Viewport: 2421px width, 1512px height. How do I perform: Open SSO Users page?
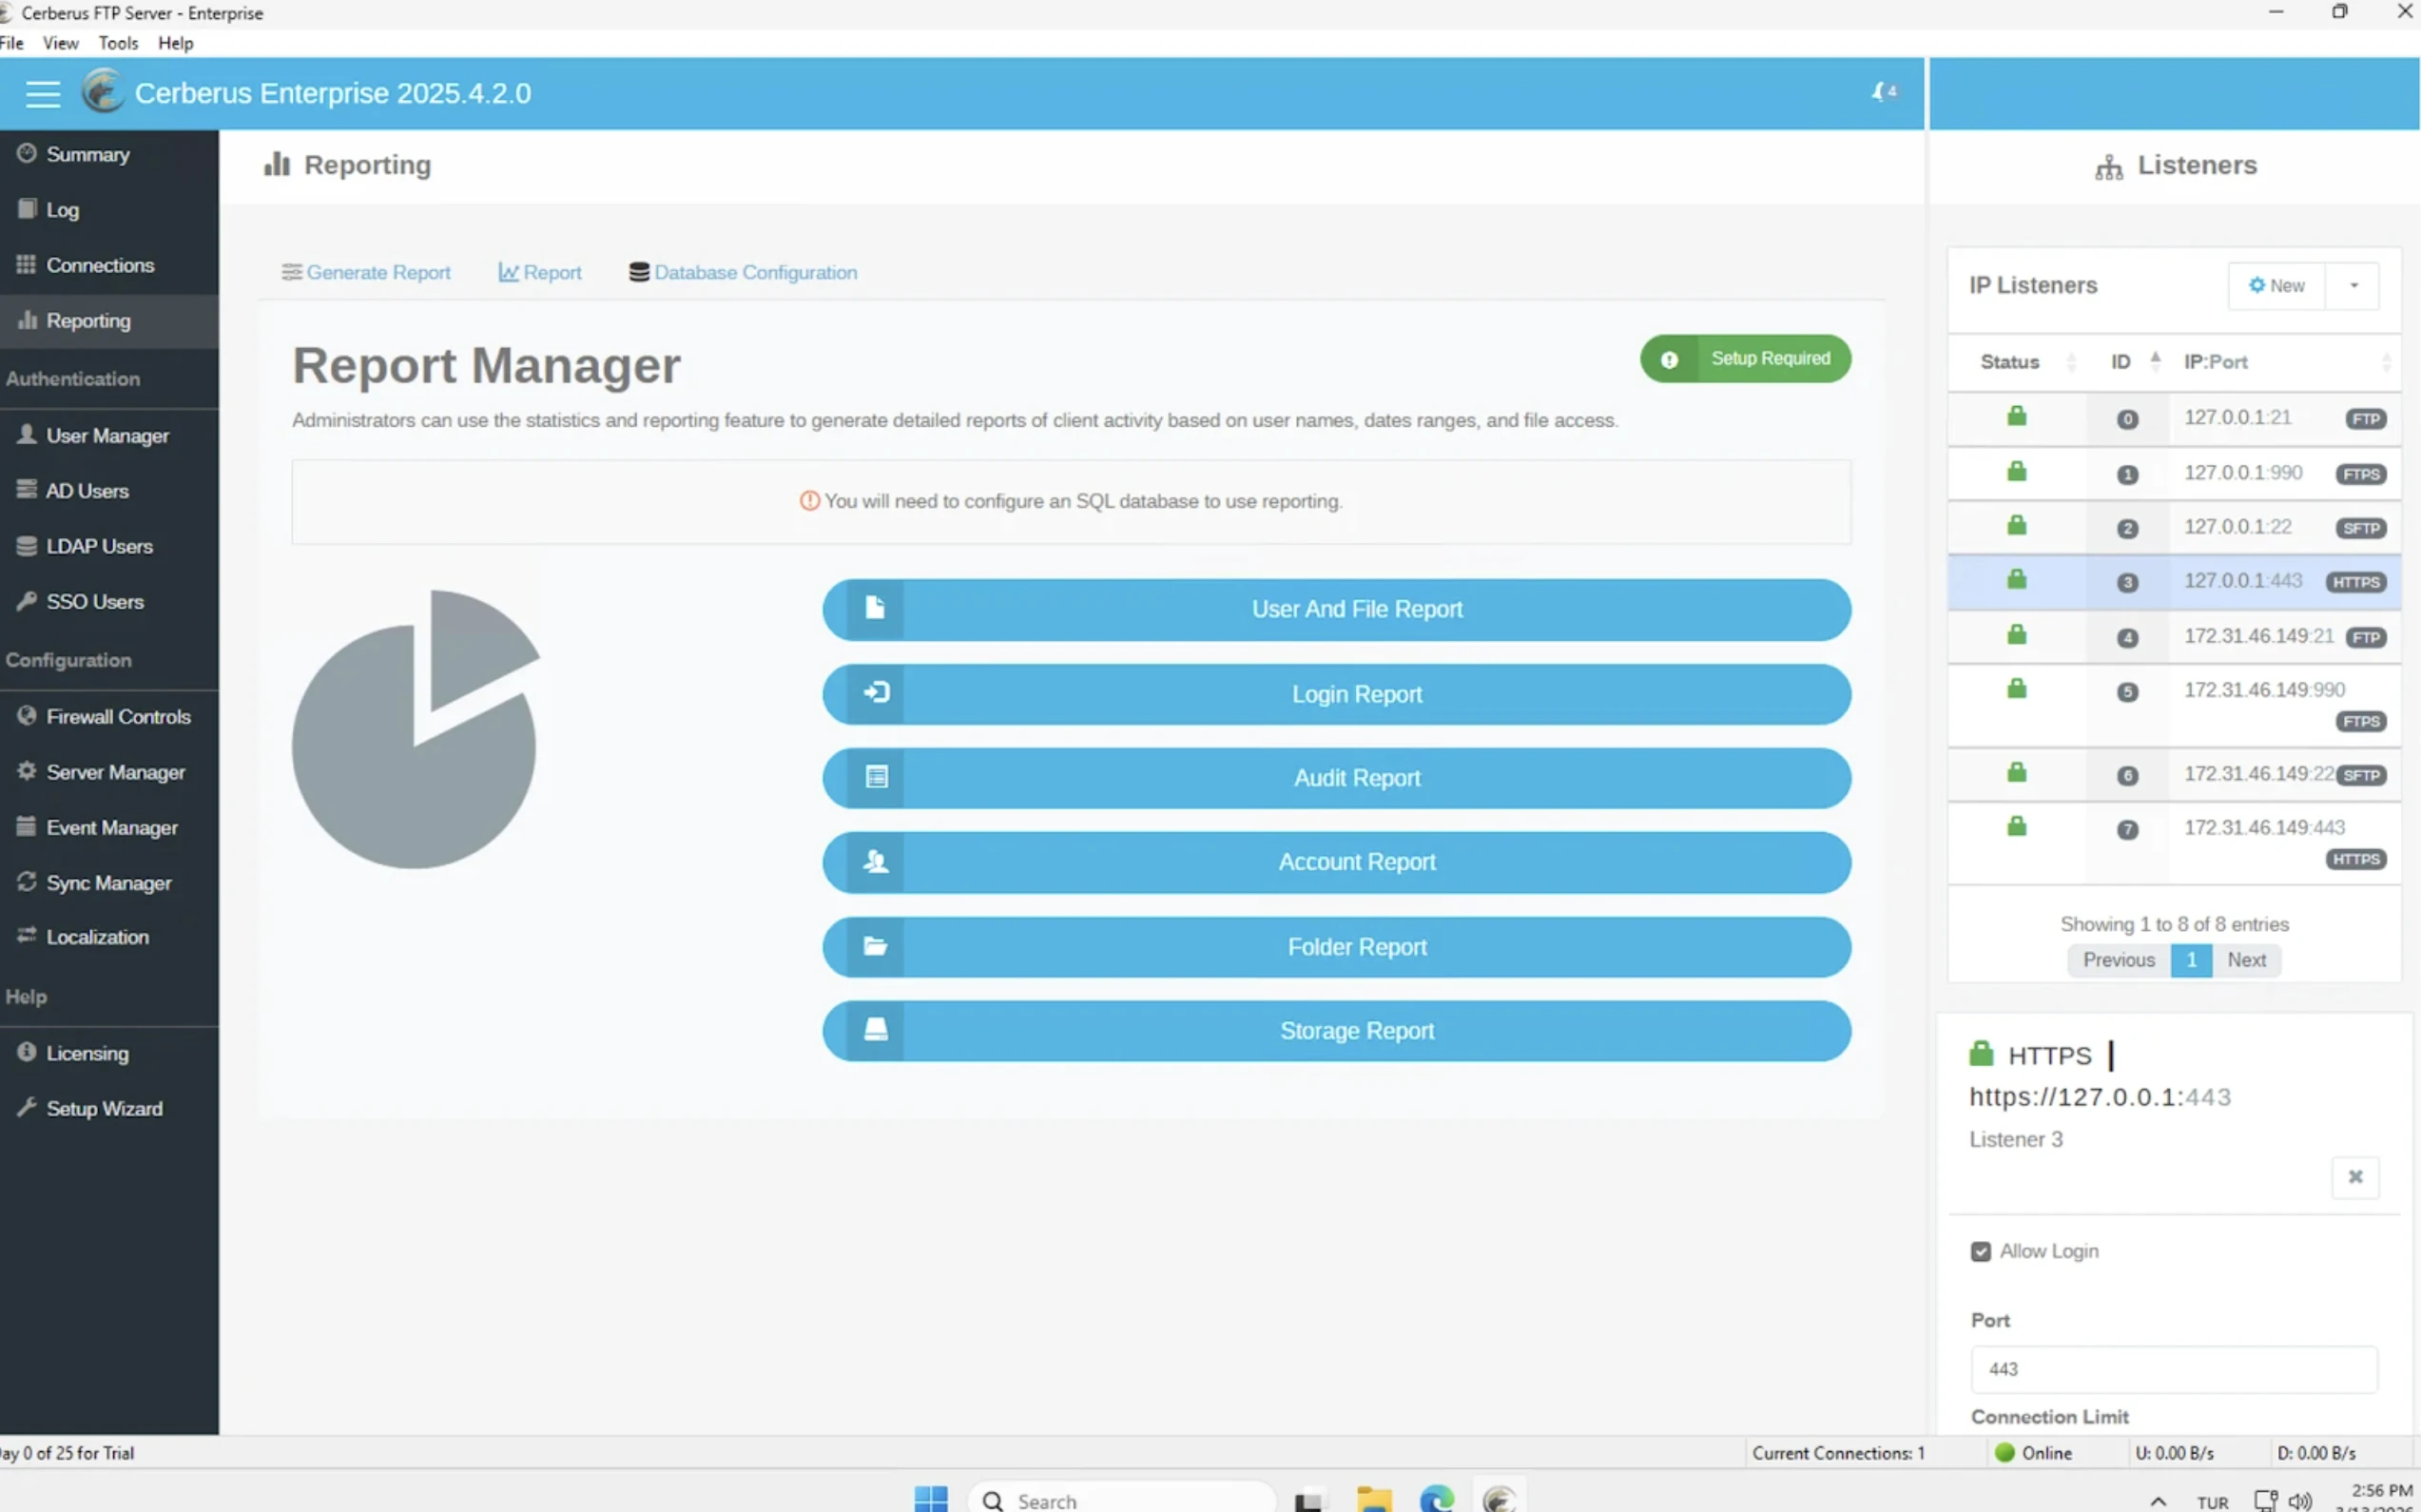(x=109, y=602)
